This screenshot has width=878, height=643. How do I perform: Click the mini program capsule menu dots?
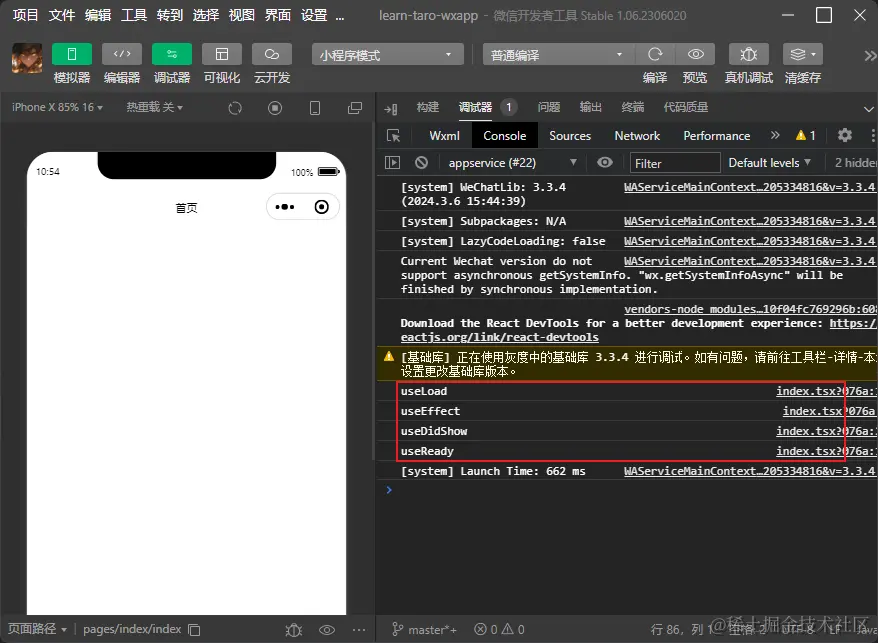(x=284, y=207)
